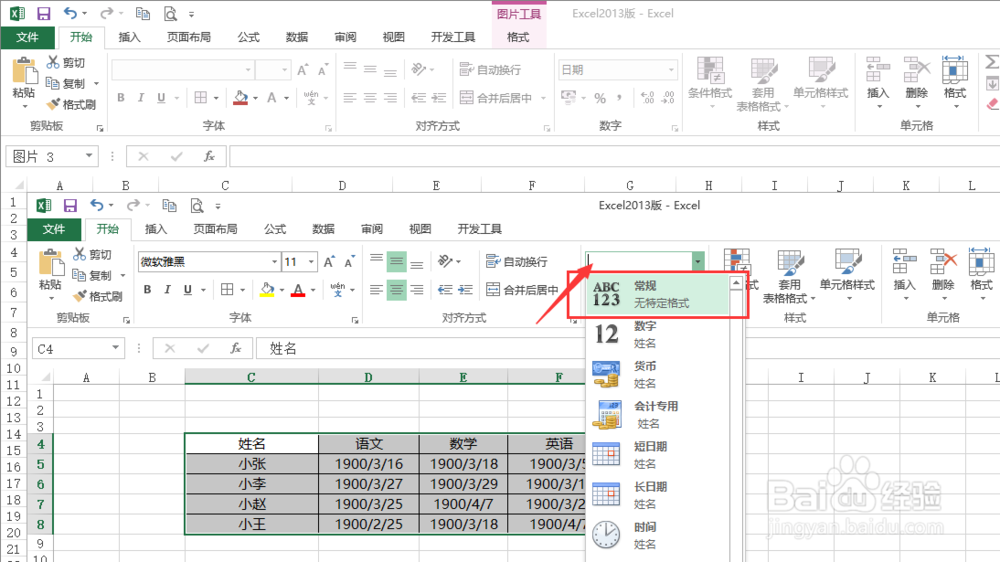Click increase decimal icon in the main ribbon
The width and height of the screenshot is (1000, 562).
pyautogui.click(x=647, y=98)
